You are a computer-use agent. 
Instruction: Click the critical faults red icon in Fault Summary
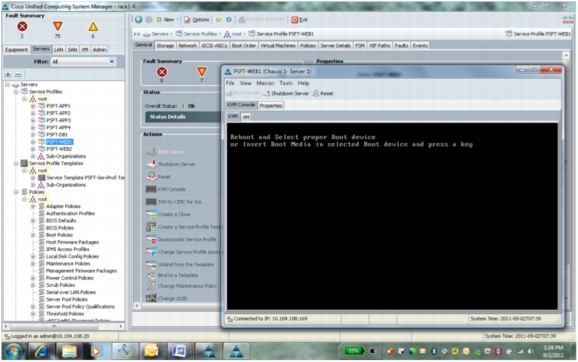coord(22,26)
